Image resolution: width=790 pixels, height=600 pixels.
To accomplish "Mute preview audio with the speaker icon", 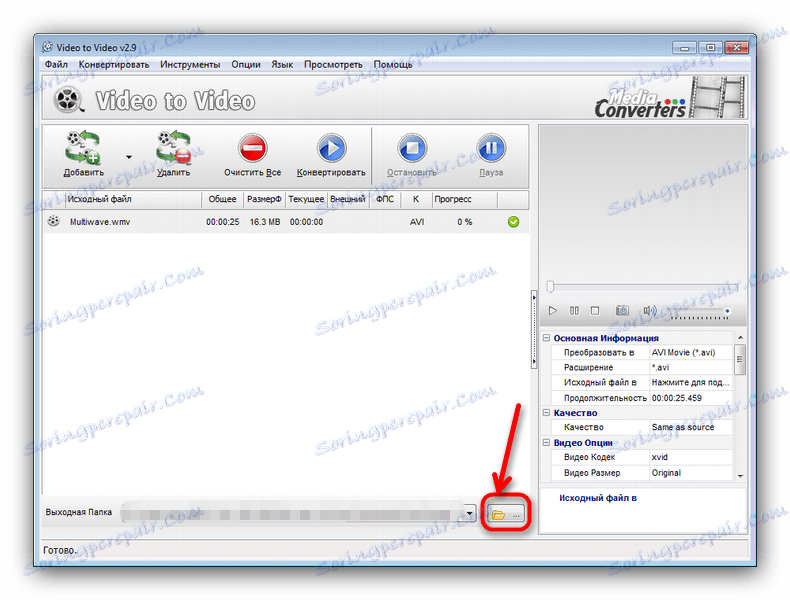I will (x=649, y=310).
